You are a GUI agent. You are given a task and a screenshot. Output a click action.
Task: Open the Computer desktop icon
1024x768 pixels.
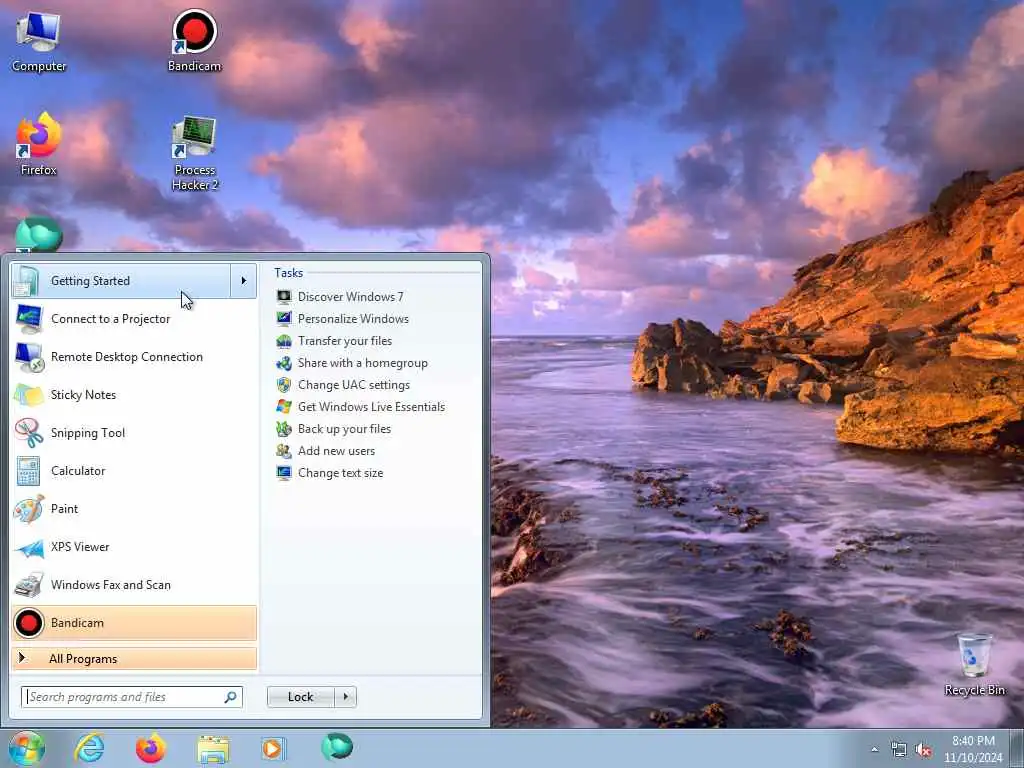[39, 42]
